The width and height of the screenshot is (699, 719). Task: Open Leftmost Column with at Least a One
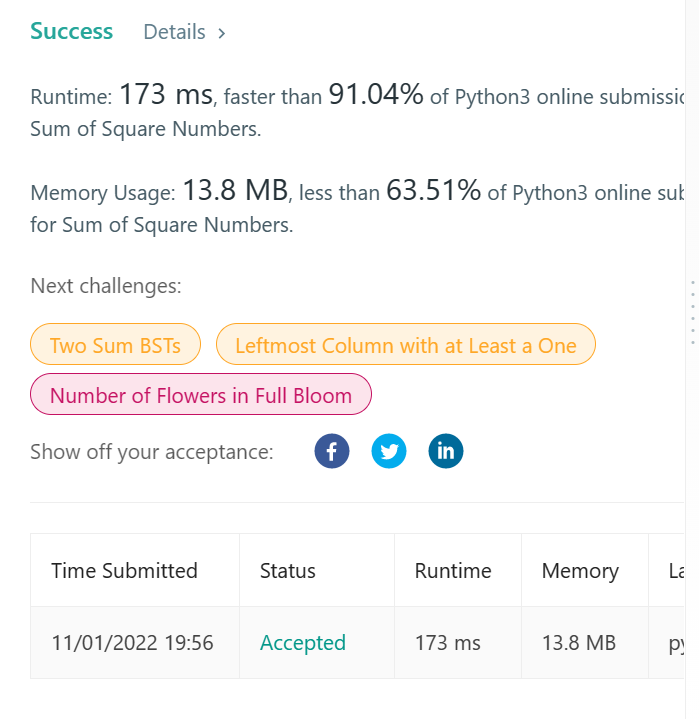pyautogui.click(x=405, y=345)
